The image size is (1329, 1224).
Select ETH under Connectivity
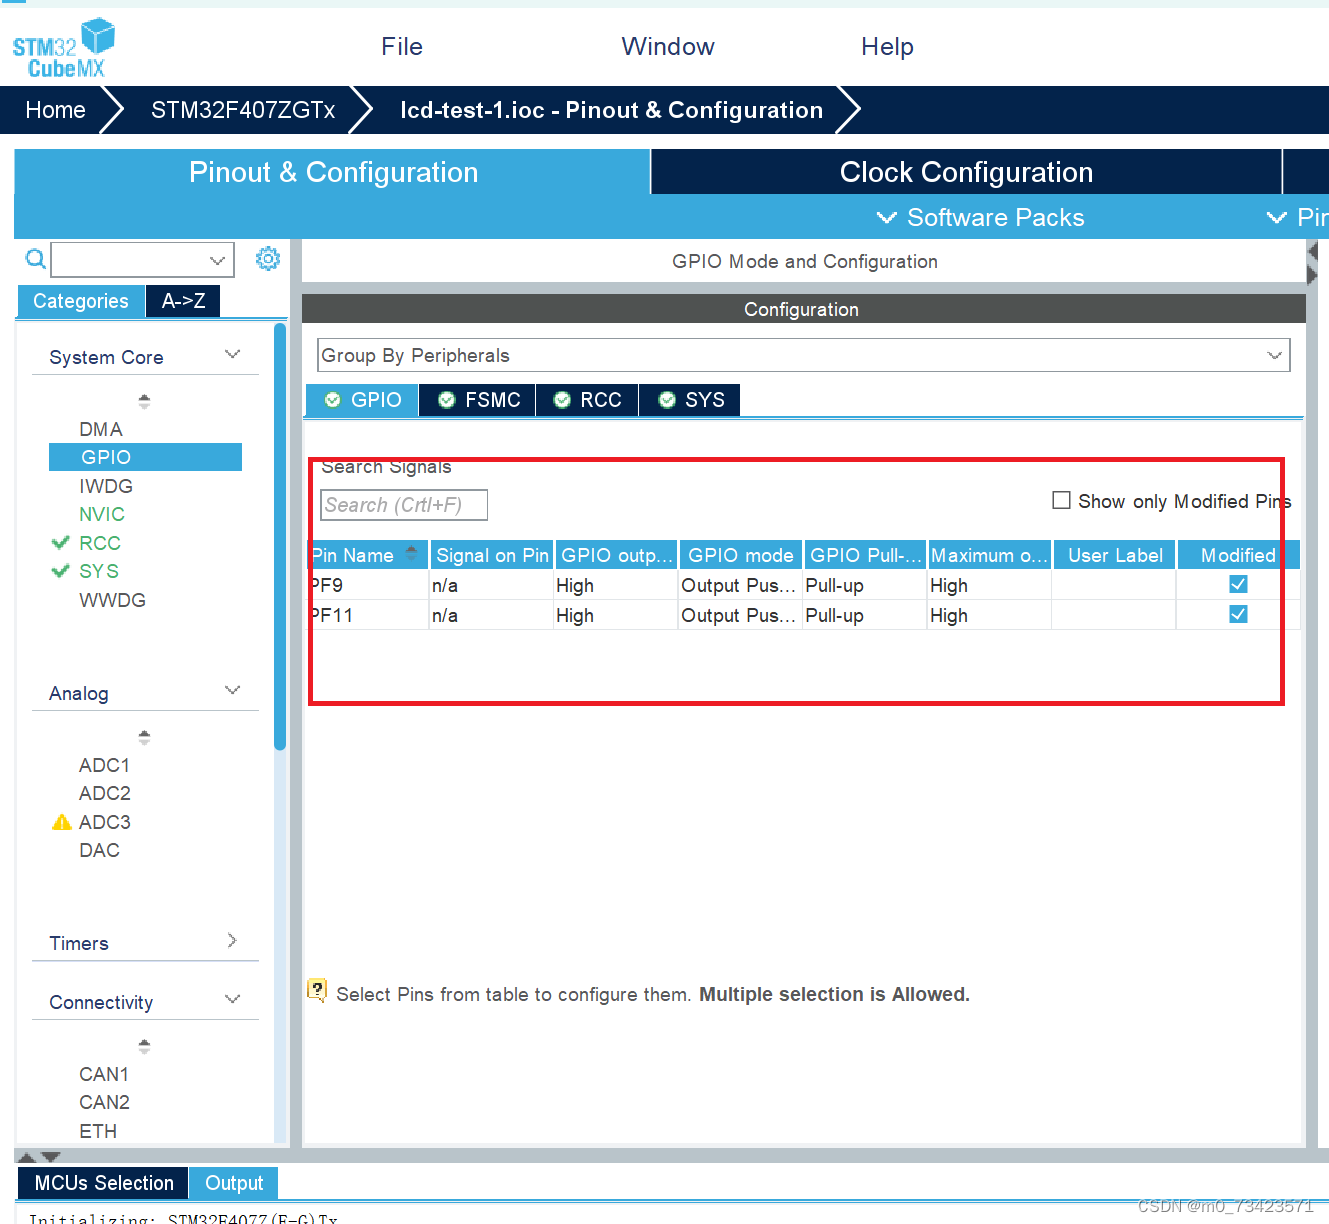(98, 1131)
